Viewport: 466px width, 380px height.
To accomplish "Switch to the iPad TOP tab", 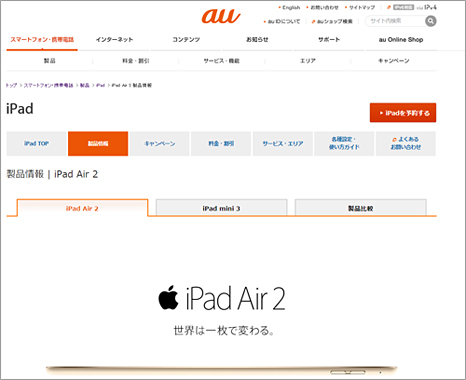I will pyautogui.click(x=36, y=144).
